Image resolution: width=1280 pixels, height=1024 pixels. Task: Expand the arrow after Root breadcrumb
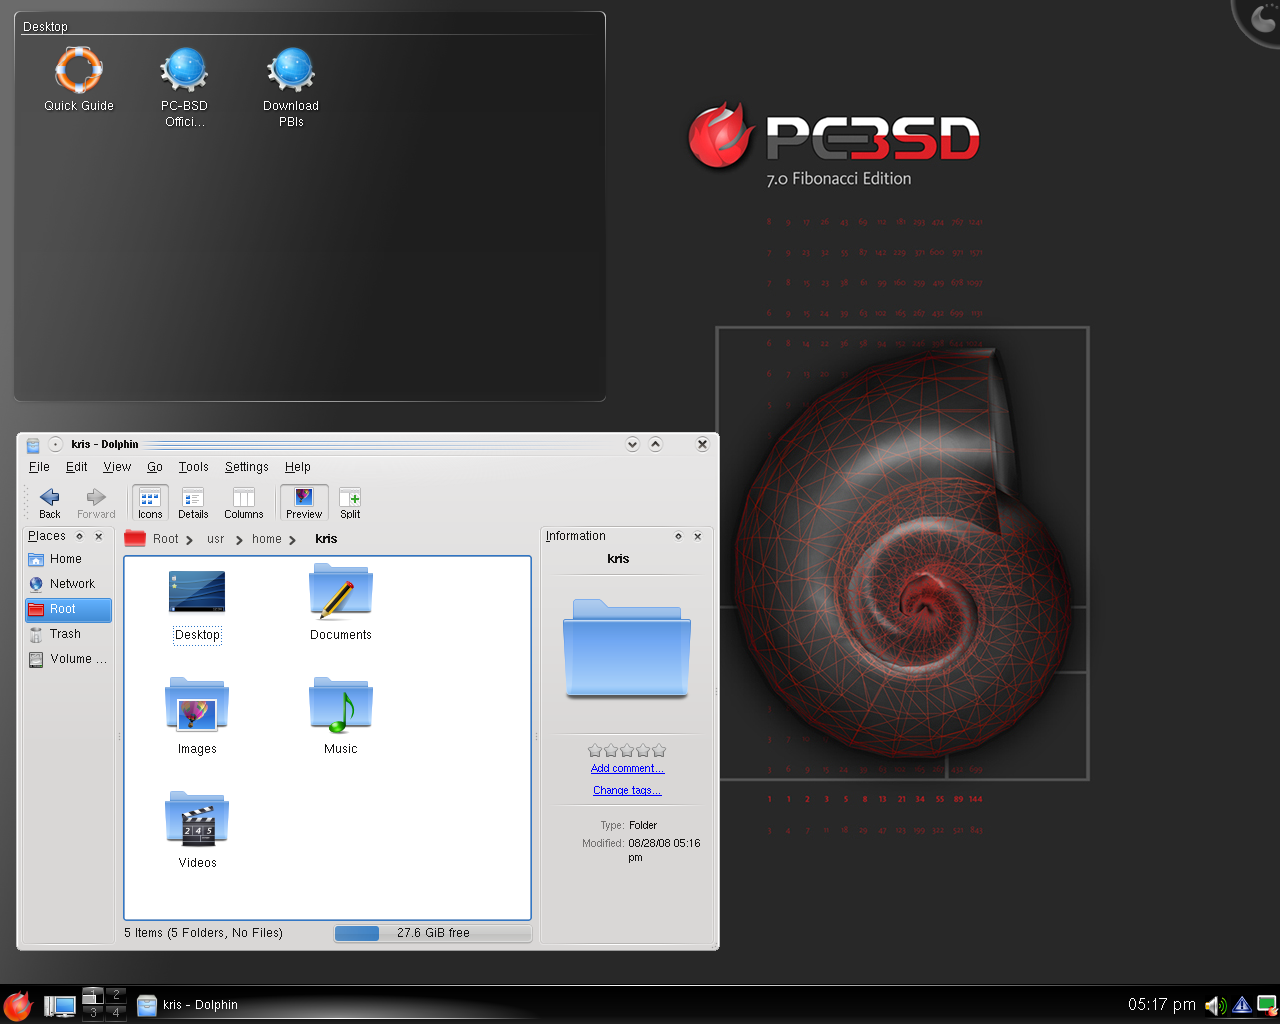point(189,540)
